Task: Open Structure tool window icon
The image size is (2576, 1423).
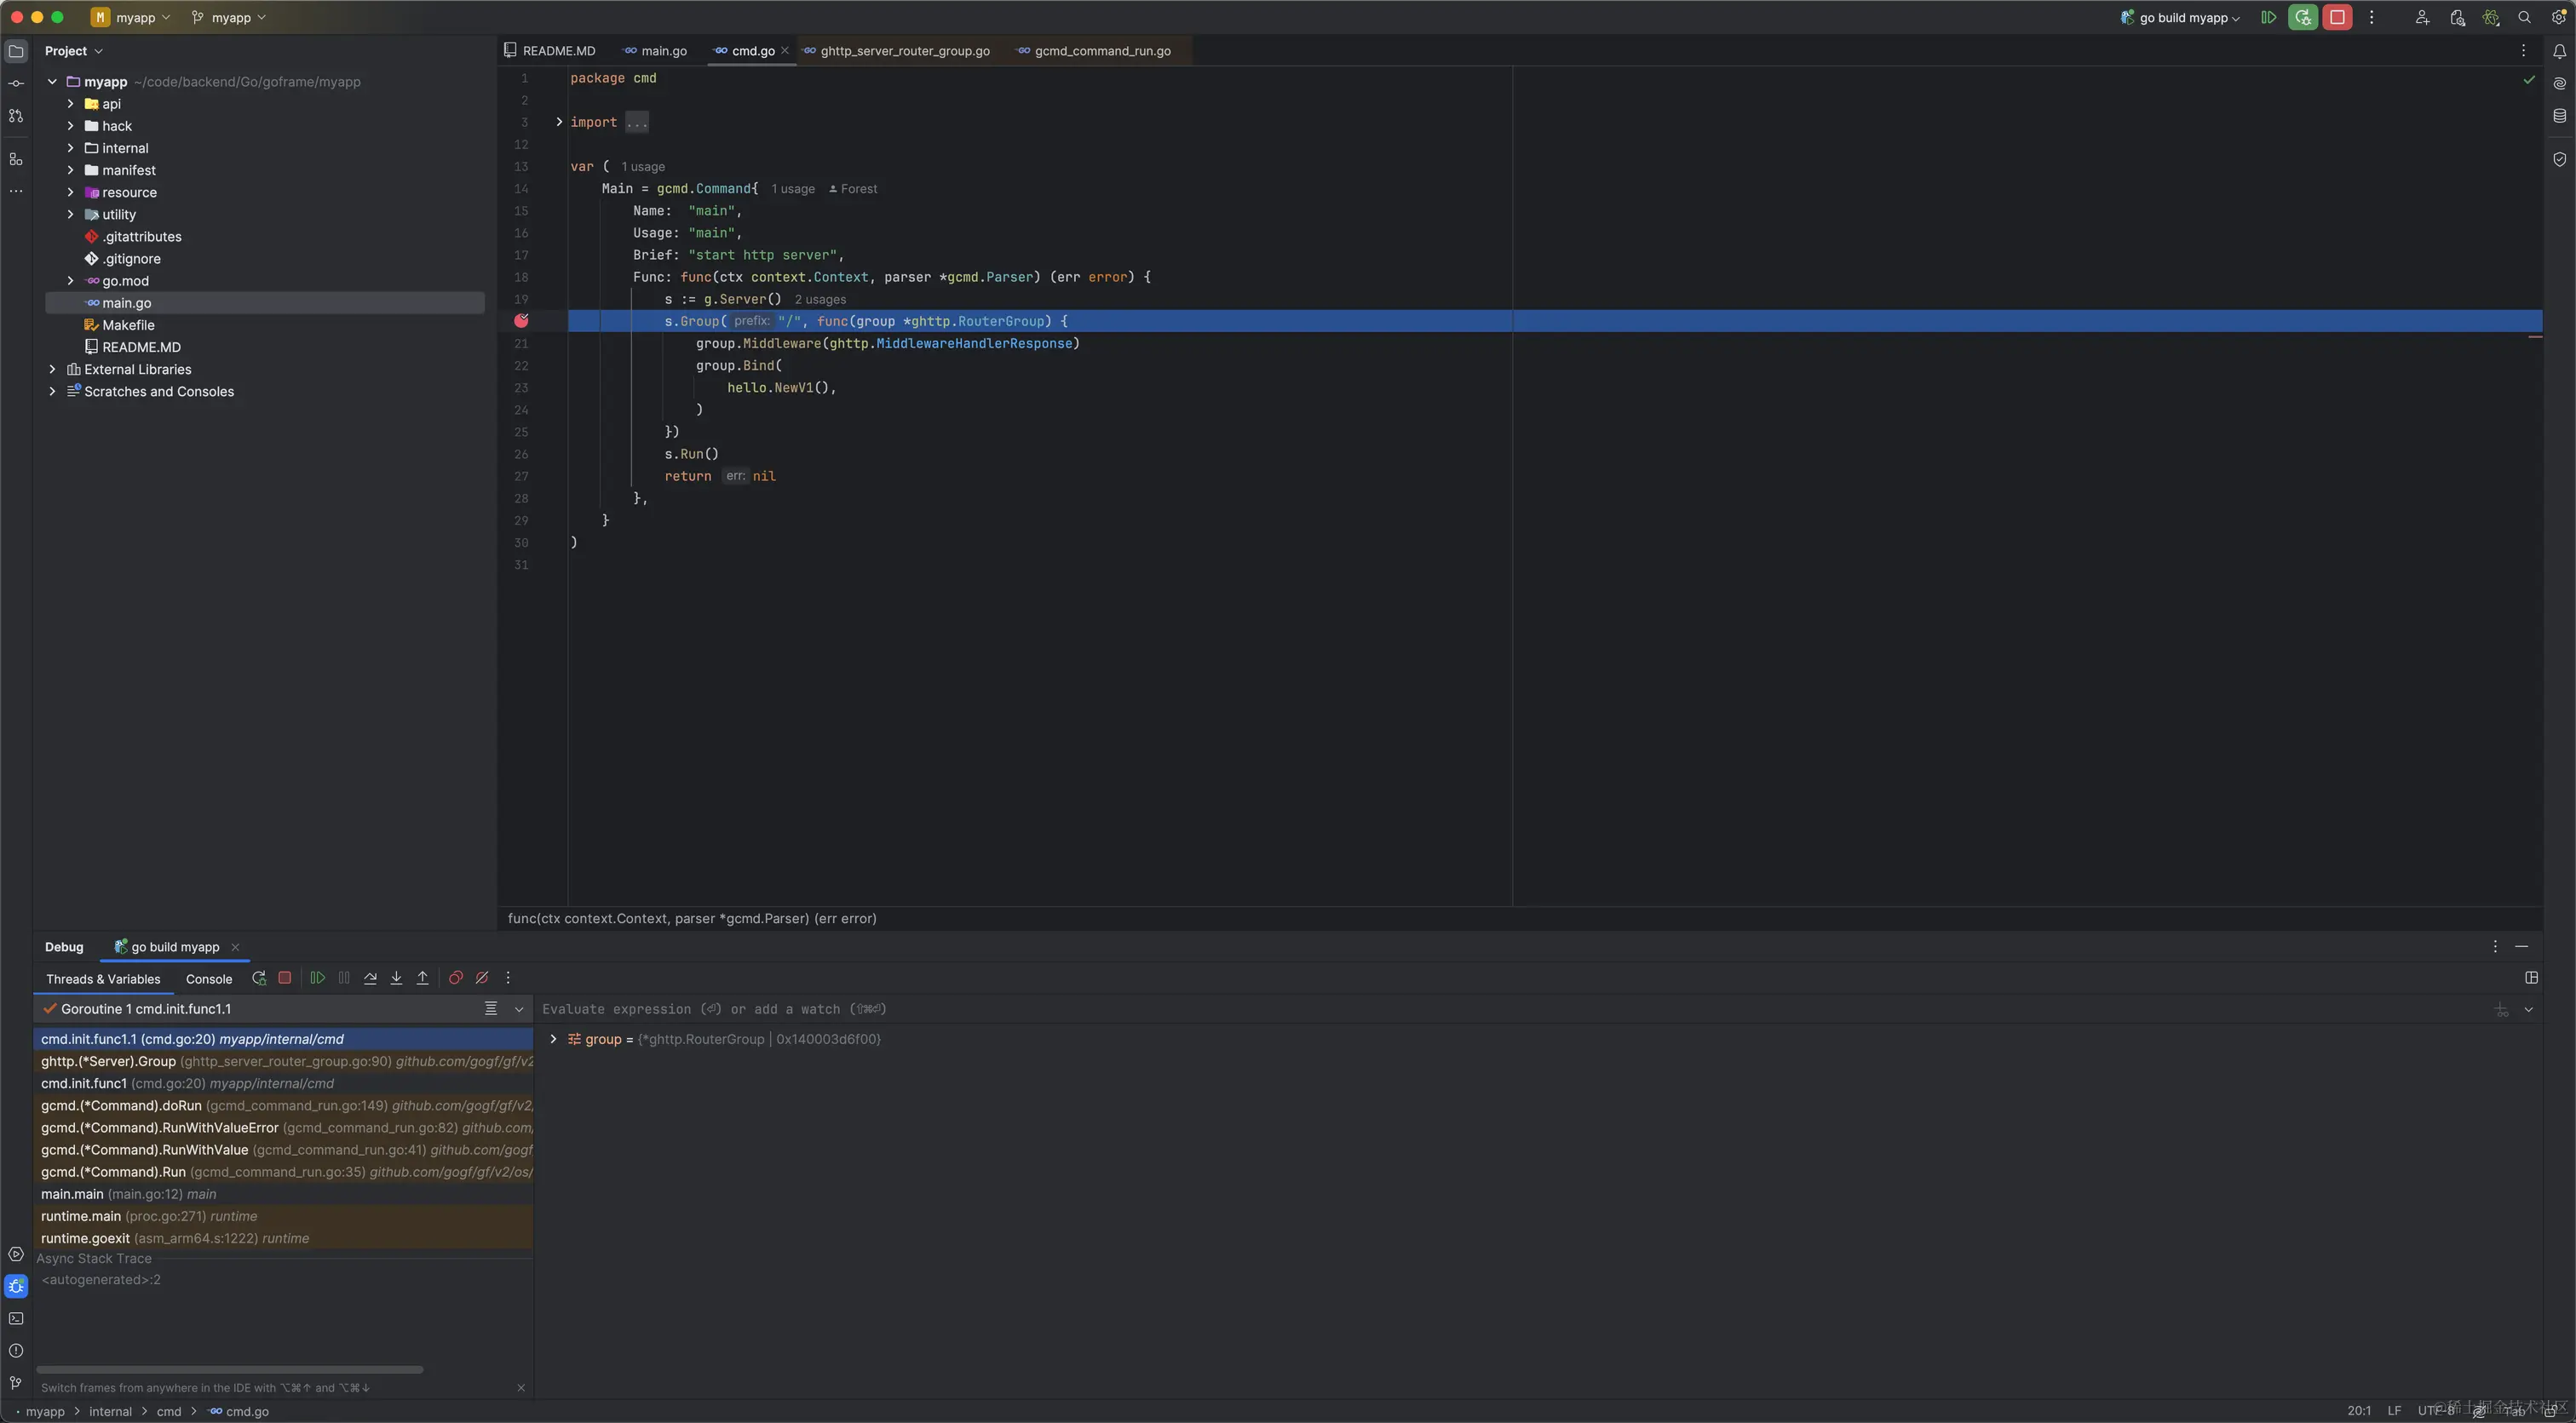Action: (16, 159)
